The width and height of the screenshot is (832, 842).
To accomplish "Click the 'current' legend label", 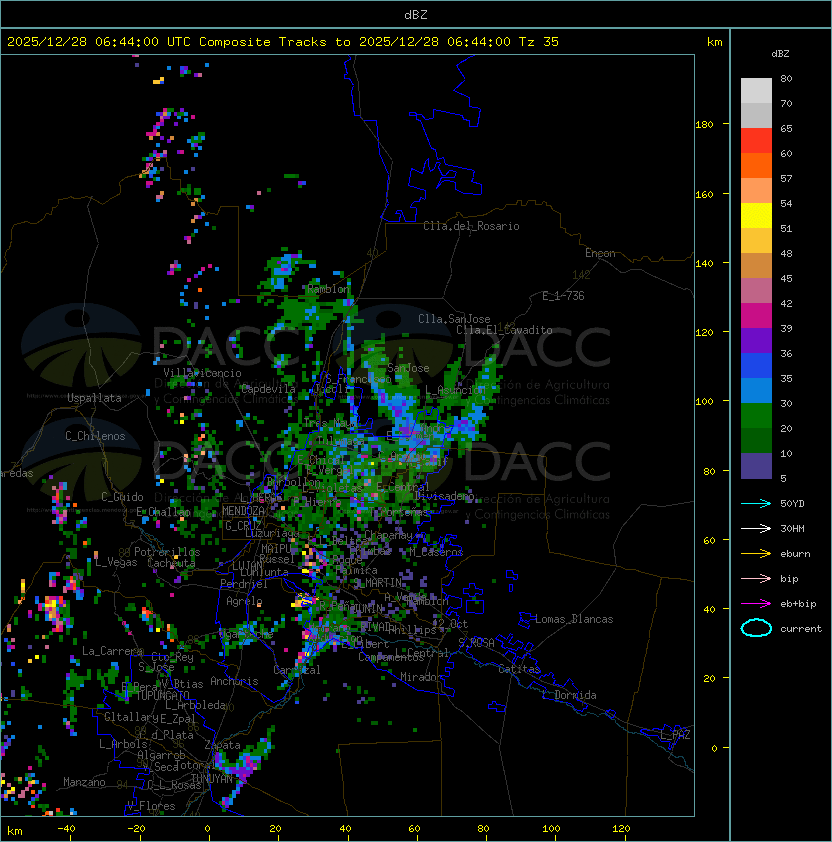I will tap(801, 629).
